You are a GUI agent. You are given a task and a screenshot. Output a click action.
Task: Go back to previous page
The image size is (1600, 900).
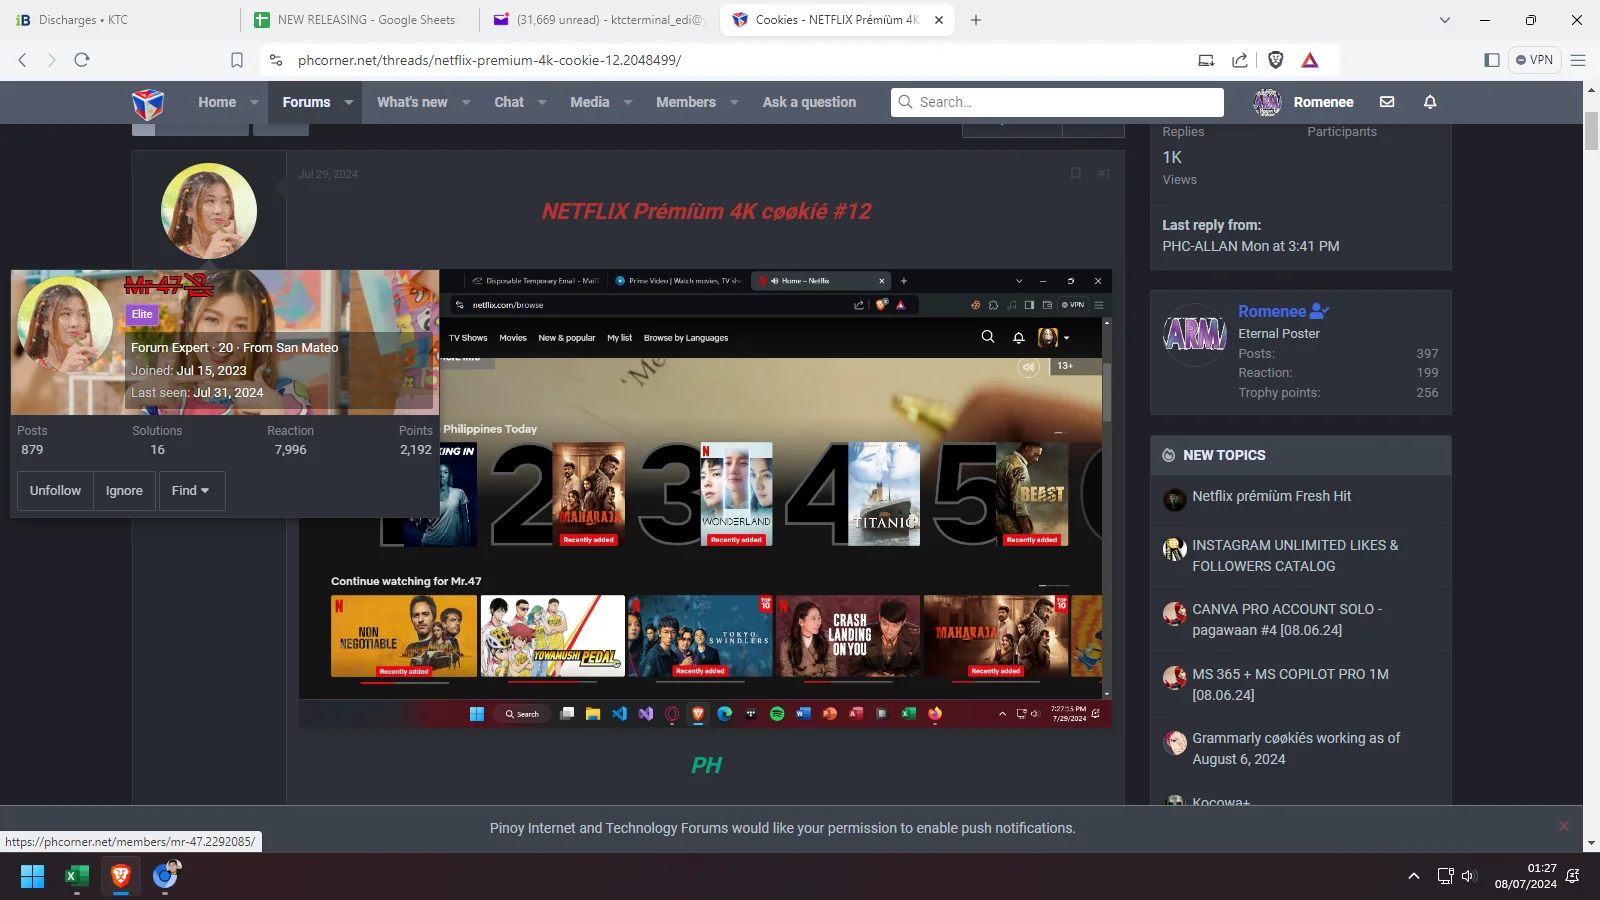(22, 60)
